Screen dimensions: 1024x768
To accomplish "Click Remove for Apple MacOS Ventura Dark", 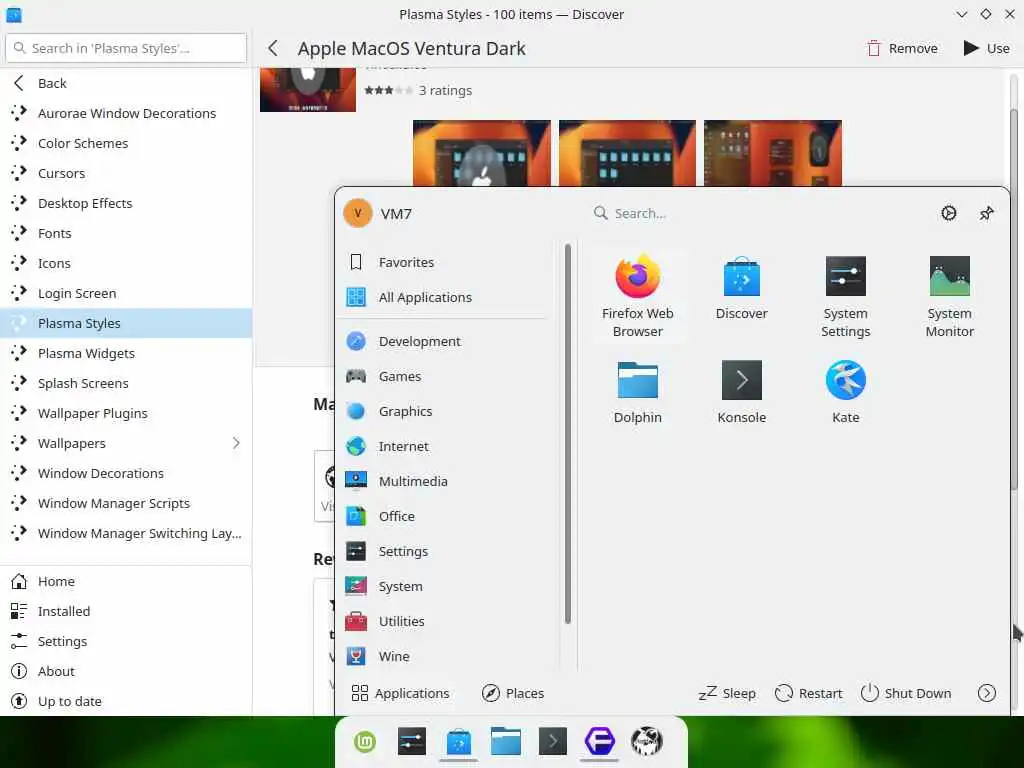I will [902, 48].
